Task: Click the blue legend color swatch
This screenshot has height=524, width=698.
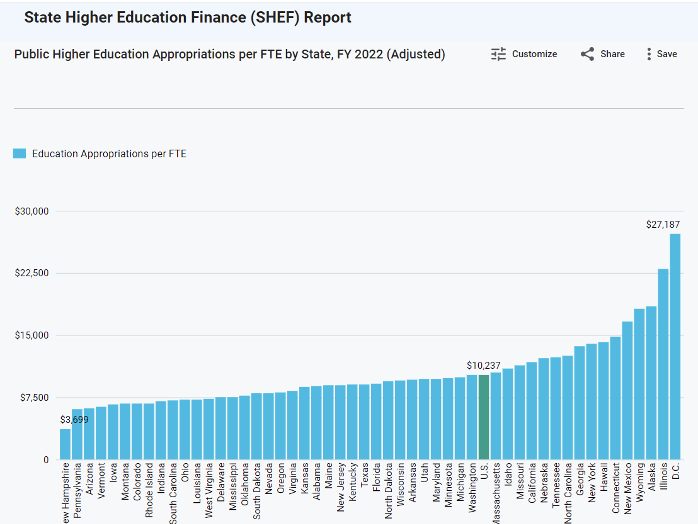Action: pos(19,154)
